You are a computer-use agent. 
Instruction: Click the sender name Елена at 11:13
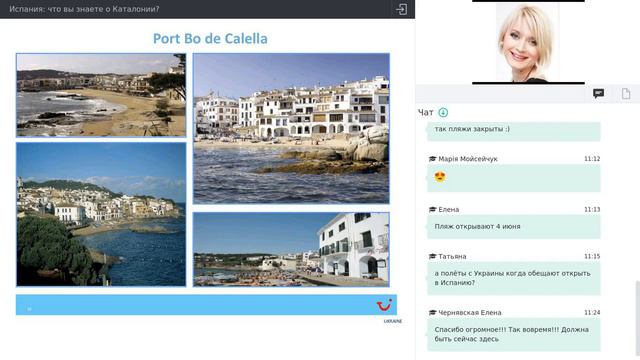tap(449, 209)
